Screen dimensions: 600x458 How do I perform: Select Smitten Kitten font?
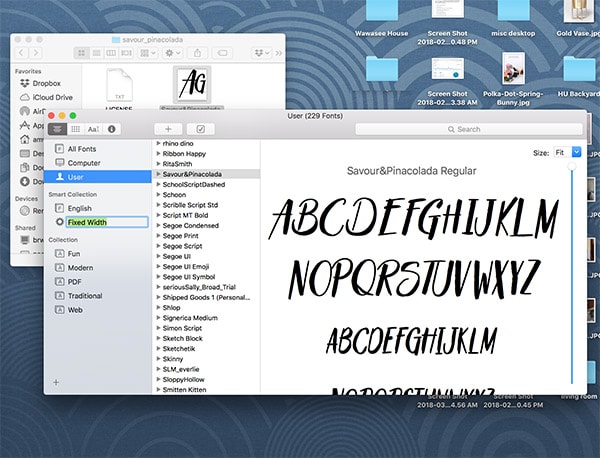click(x=206, y=390)
